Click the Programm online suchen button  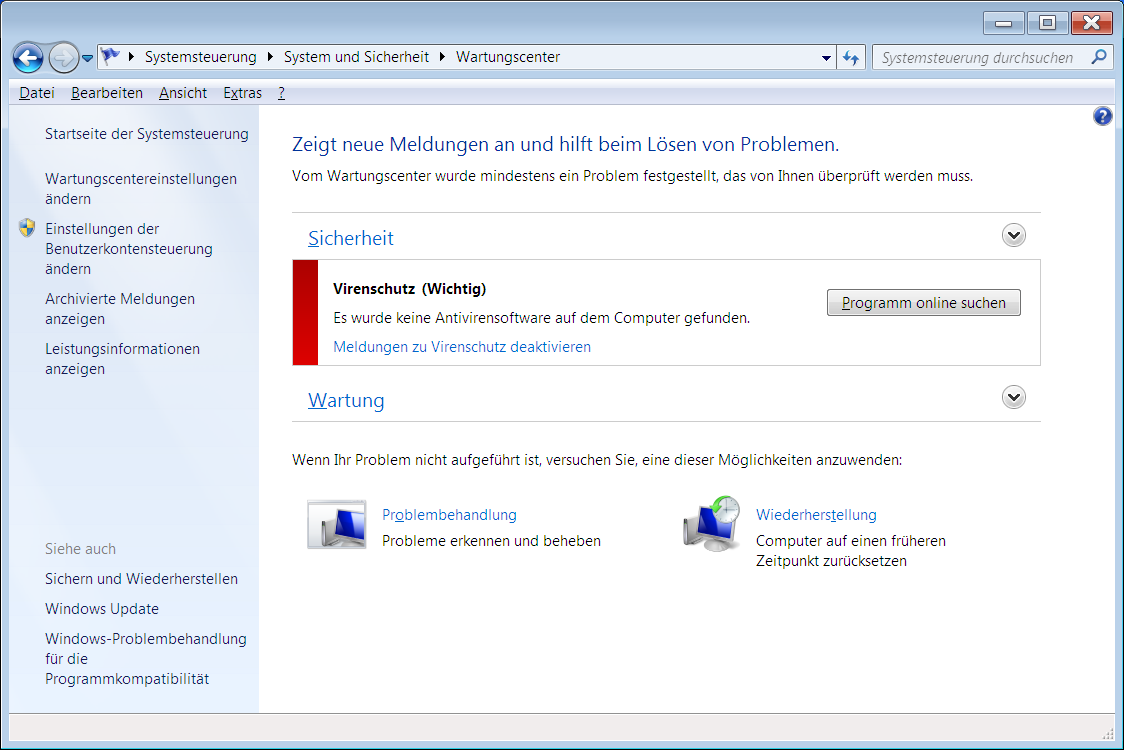coord(923,303)
